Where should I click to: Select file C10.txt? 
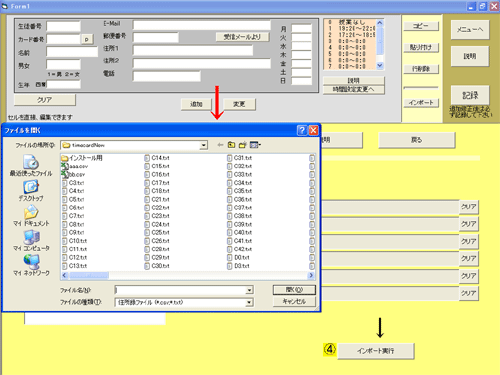tap(75, 241)
